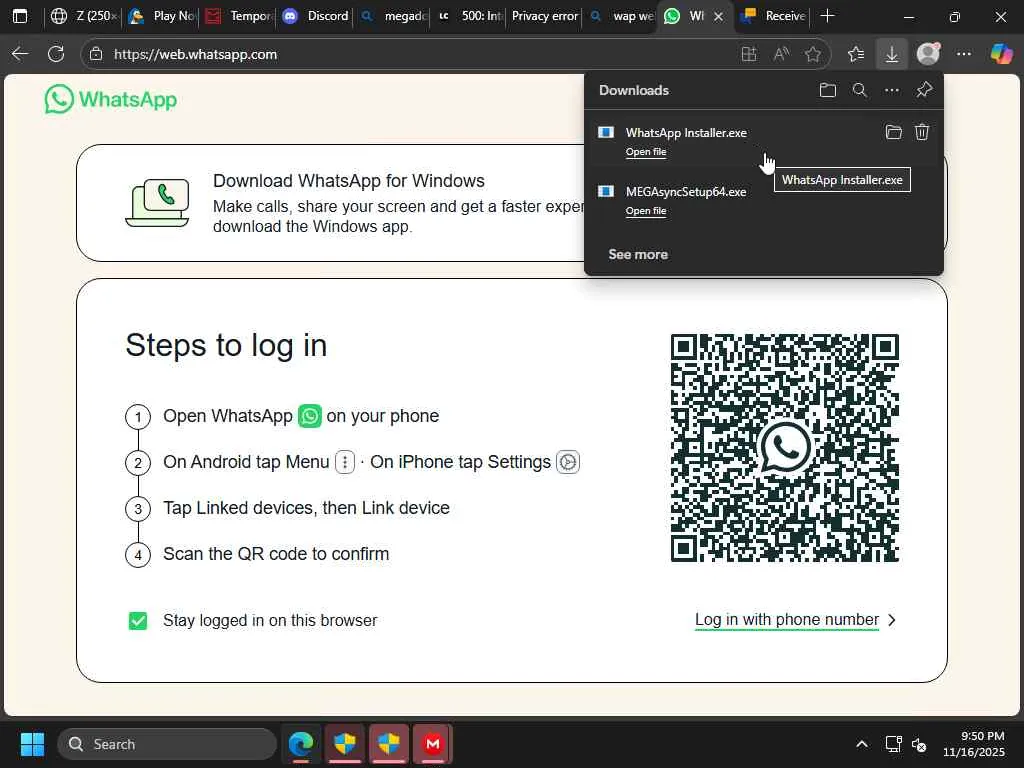Add page to favorites star icon
Viewport: 1024px width, 768px height.
click(813, 54)
